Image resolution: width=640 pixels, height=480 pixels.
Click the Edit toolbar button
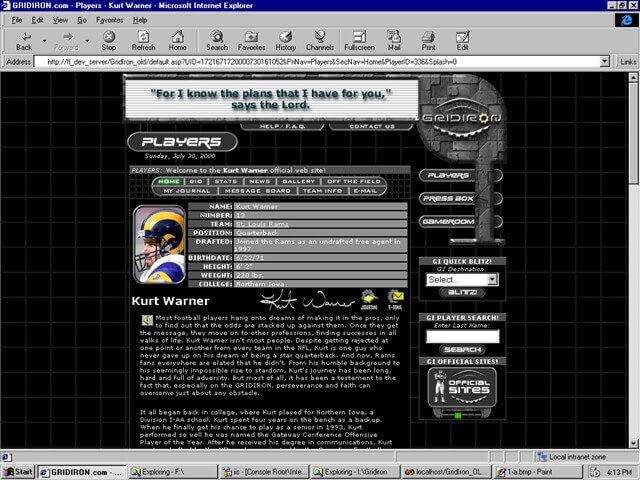point(462,41)
